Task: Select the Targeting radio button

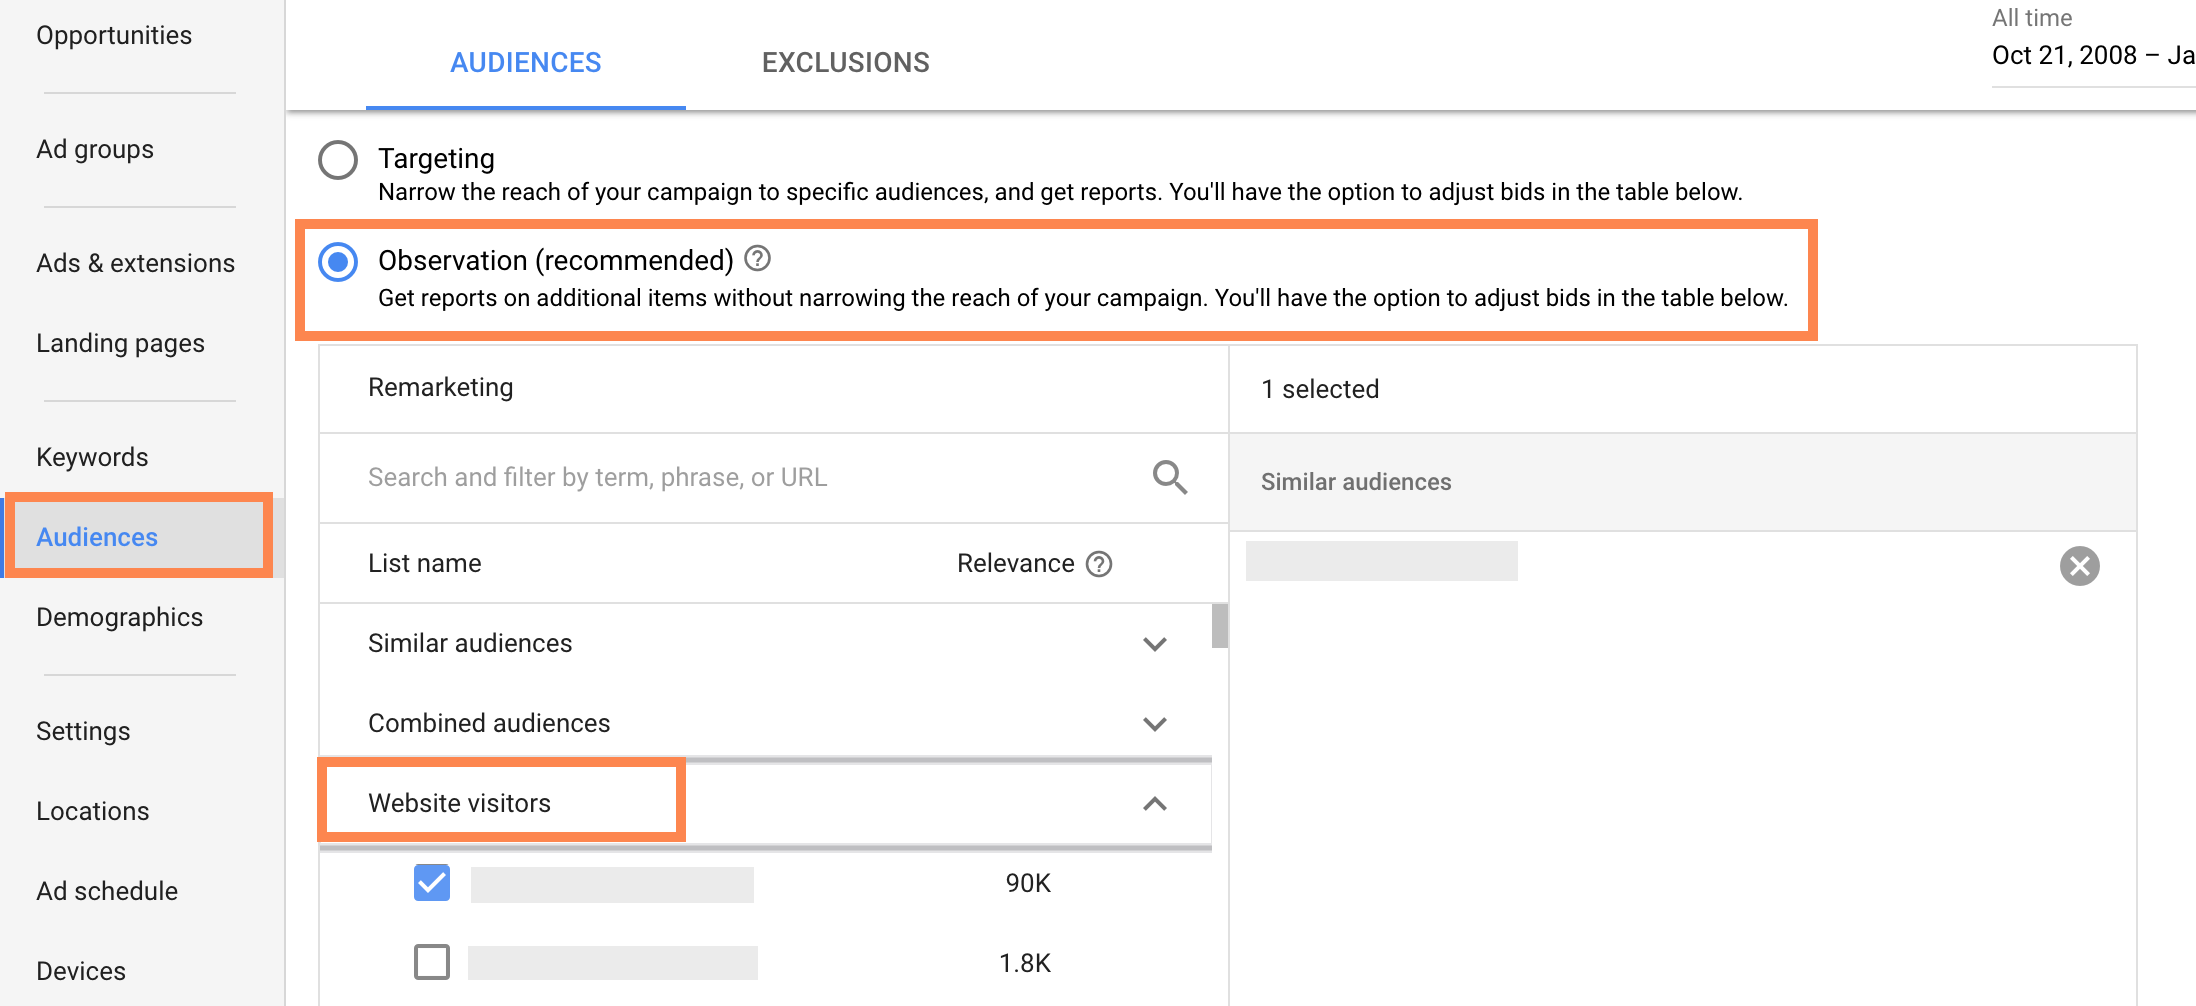Action: click(337, 159)
